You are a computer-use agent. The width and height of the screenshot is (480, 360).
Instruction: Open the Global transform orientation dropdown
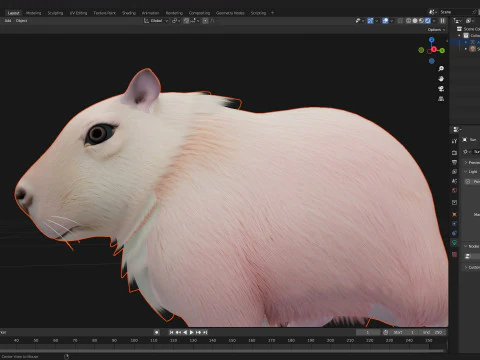click(x=156, y=21)
